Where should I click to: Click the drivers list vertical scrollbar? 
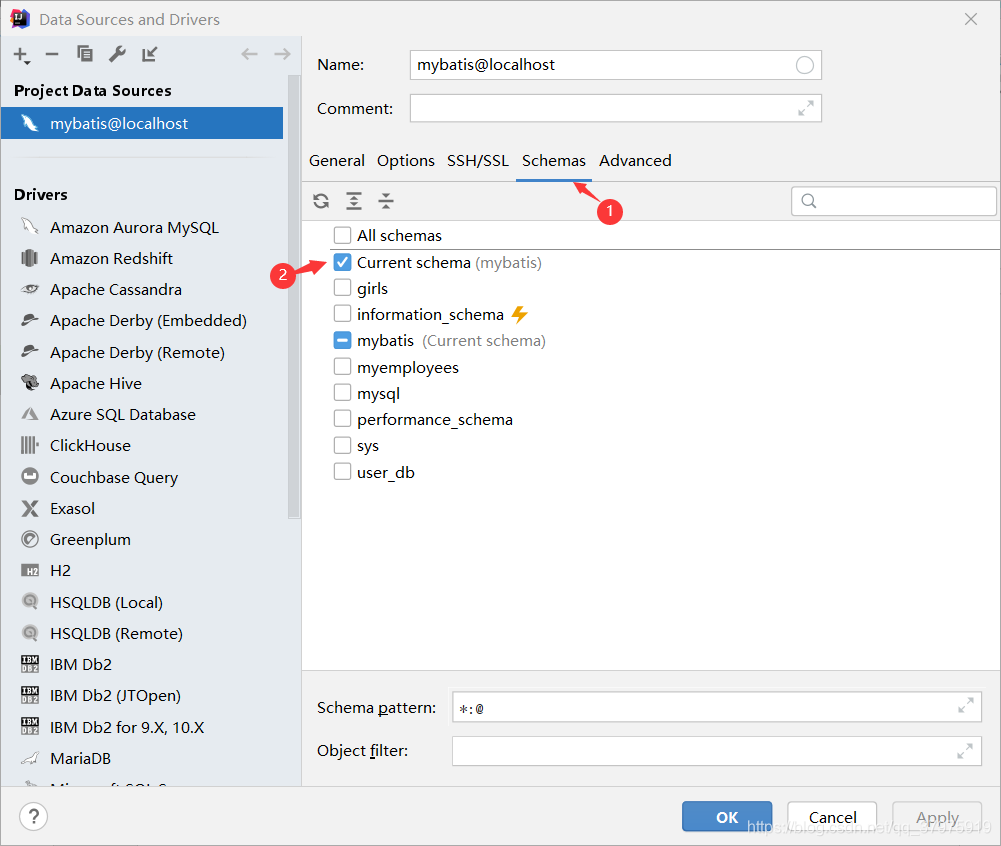(294, 297)
